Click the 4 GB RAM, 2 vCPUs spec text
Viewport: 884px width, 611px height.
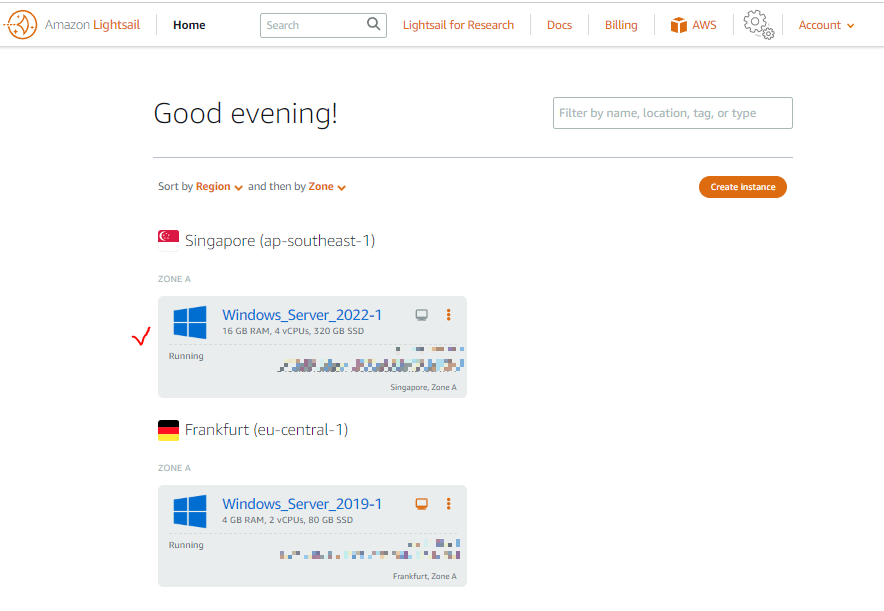[288, 520]
